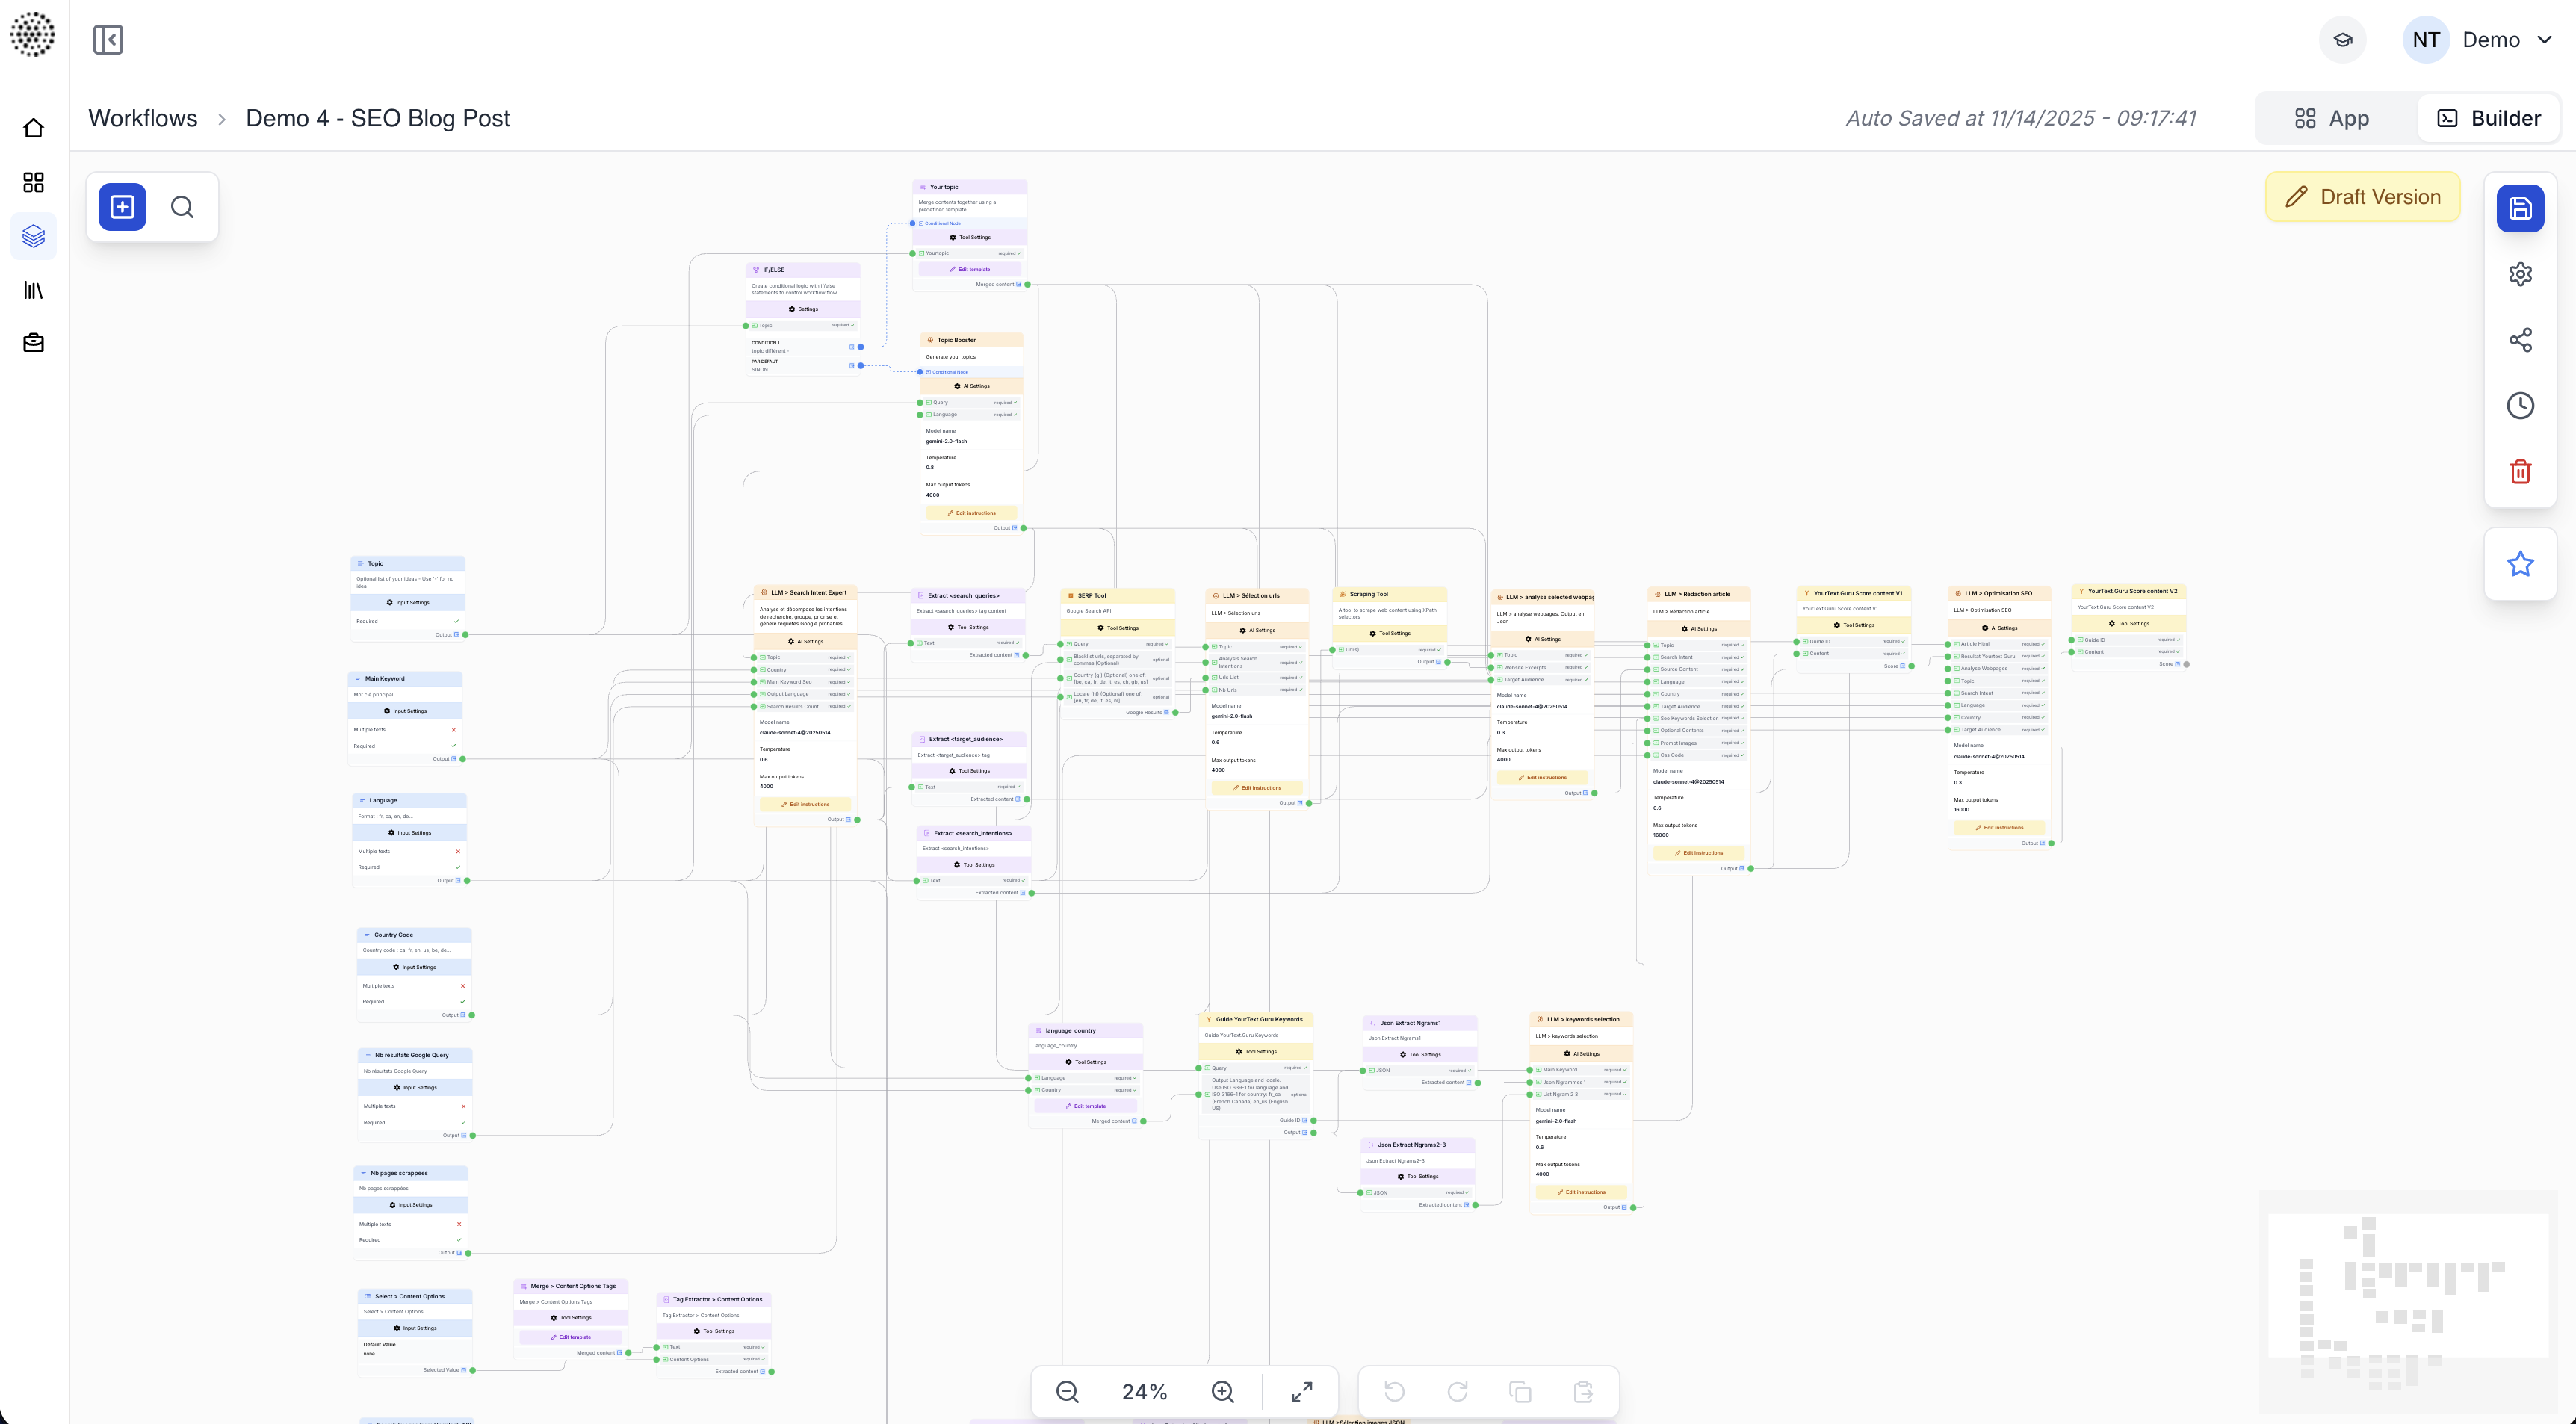The height and width of the screenshot is (1424, 2576).
Task: Click the red delete trash icon
Action: click(x=2520, y=471)
